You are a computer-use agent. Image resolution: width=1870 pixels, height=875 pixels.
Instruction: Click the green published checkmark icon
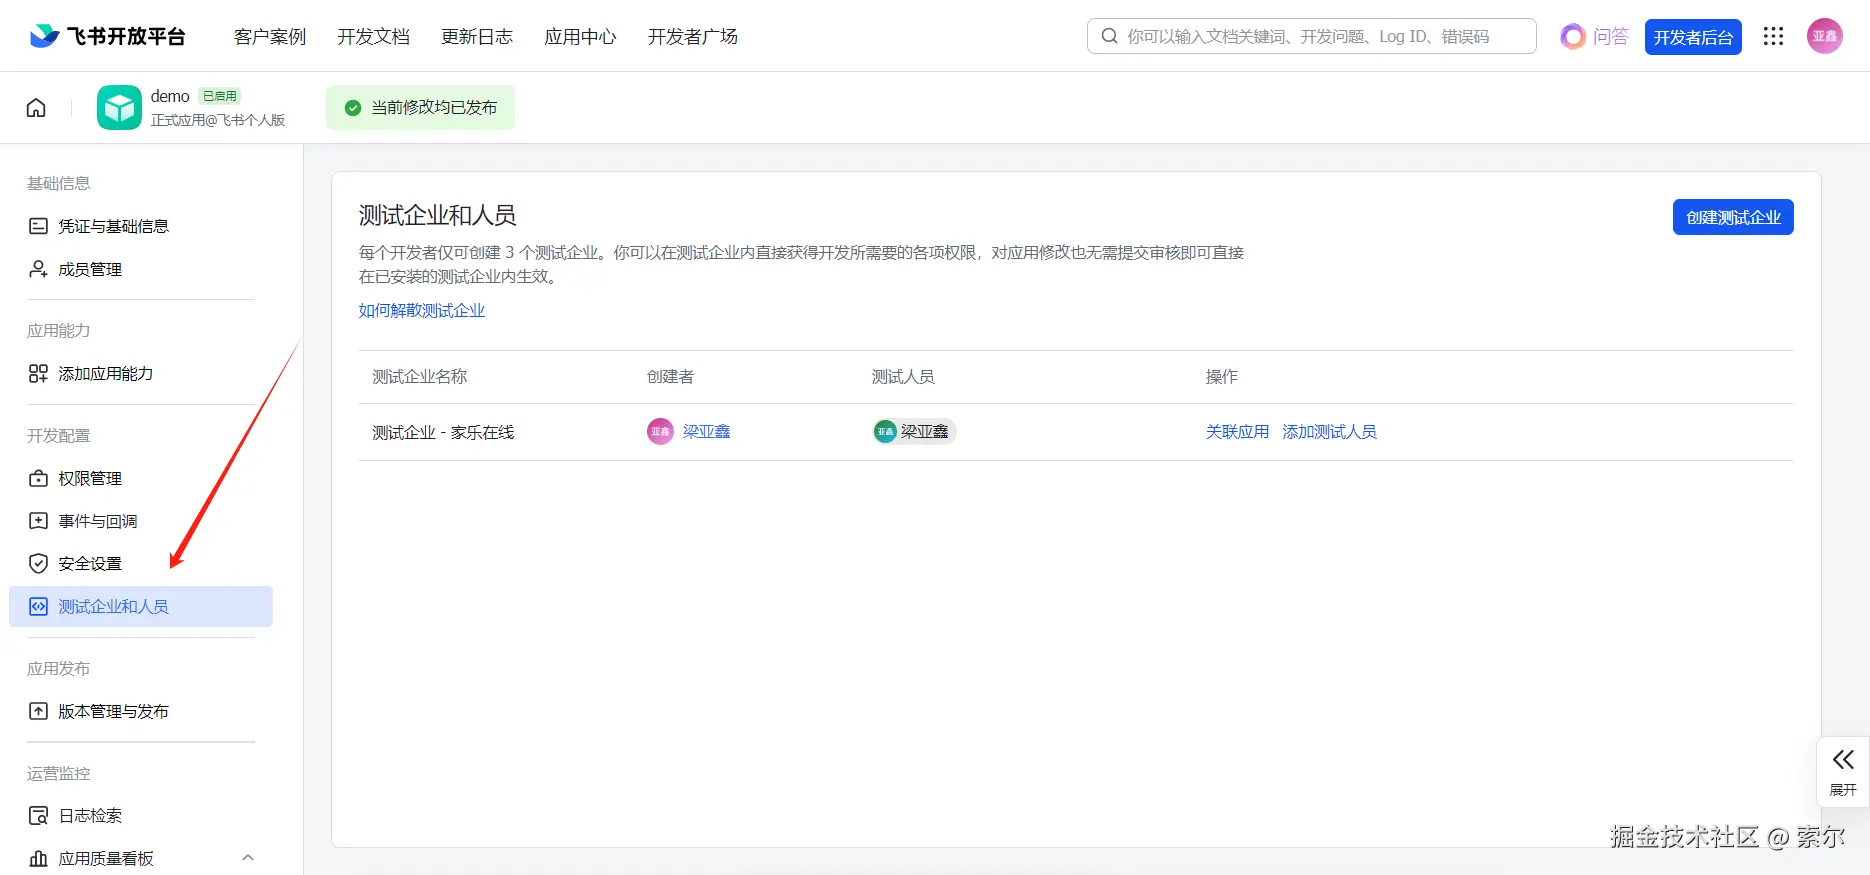coord(352,108)
